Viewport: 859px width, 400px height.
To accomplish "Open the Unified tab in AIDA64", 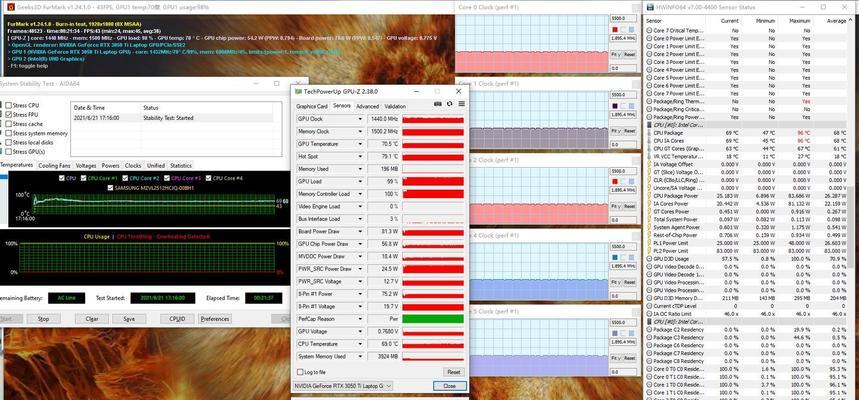I will point(156,165).
